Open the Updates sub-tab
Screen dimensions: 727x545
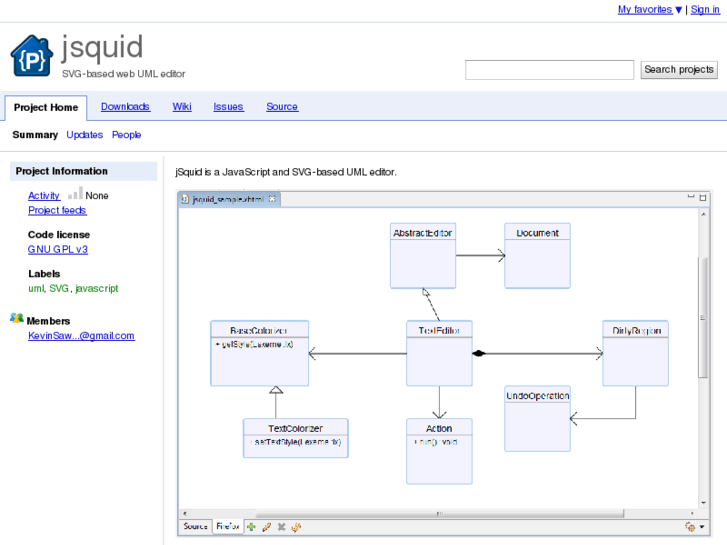point(84,135)
